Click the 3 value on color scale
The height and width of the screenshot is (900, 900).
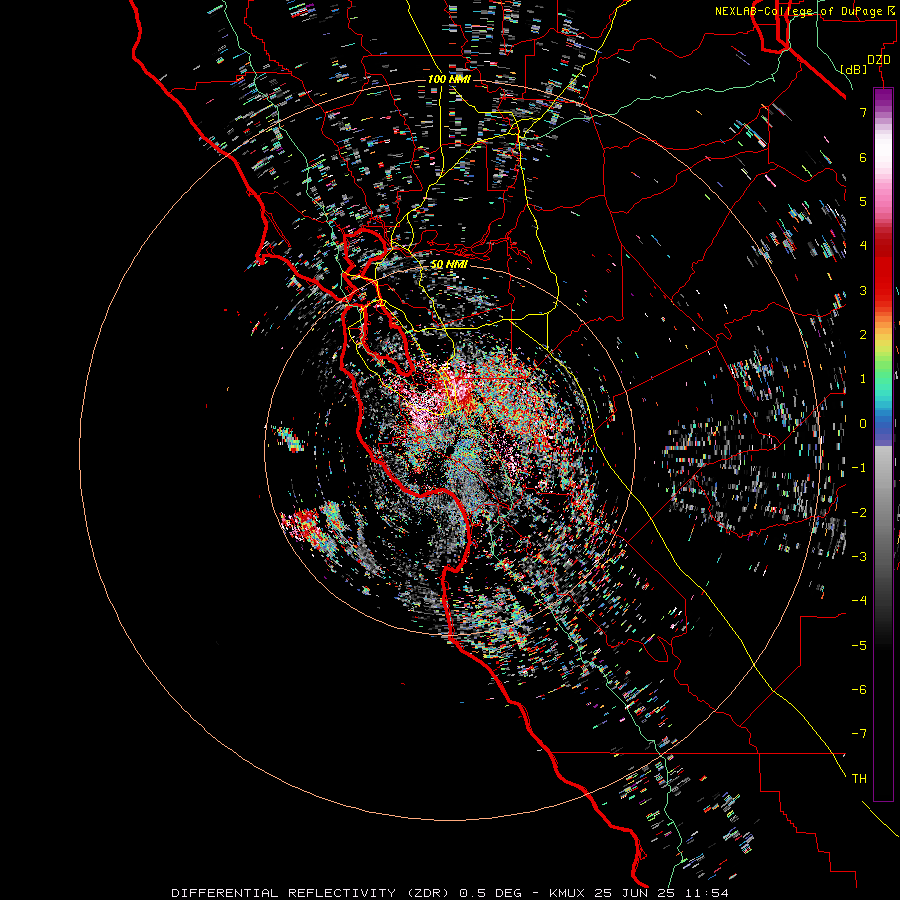coord(863,290)
